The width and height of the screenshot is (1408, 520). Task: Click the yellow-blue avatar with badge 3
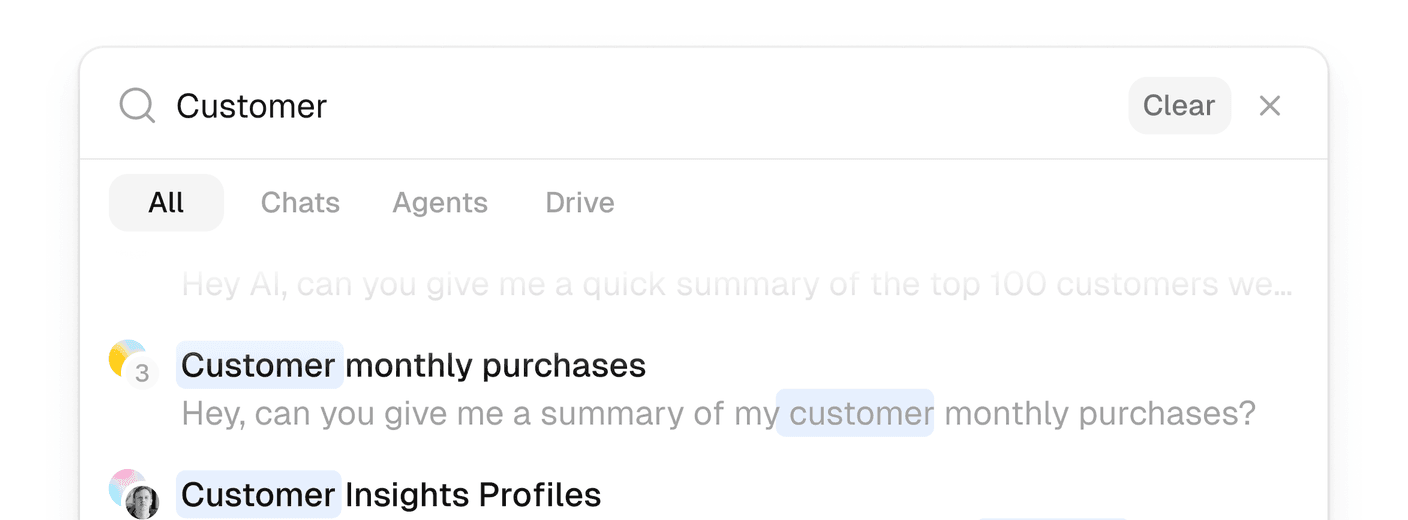133,364
